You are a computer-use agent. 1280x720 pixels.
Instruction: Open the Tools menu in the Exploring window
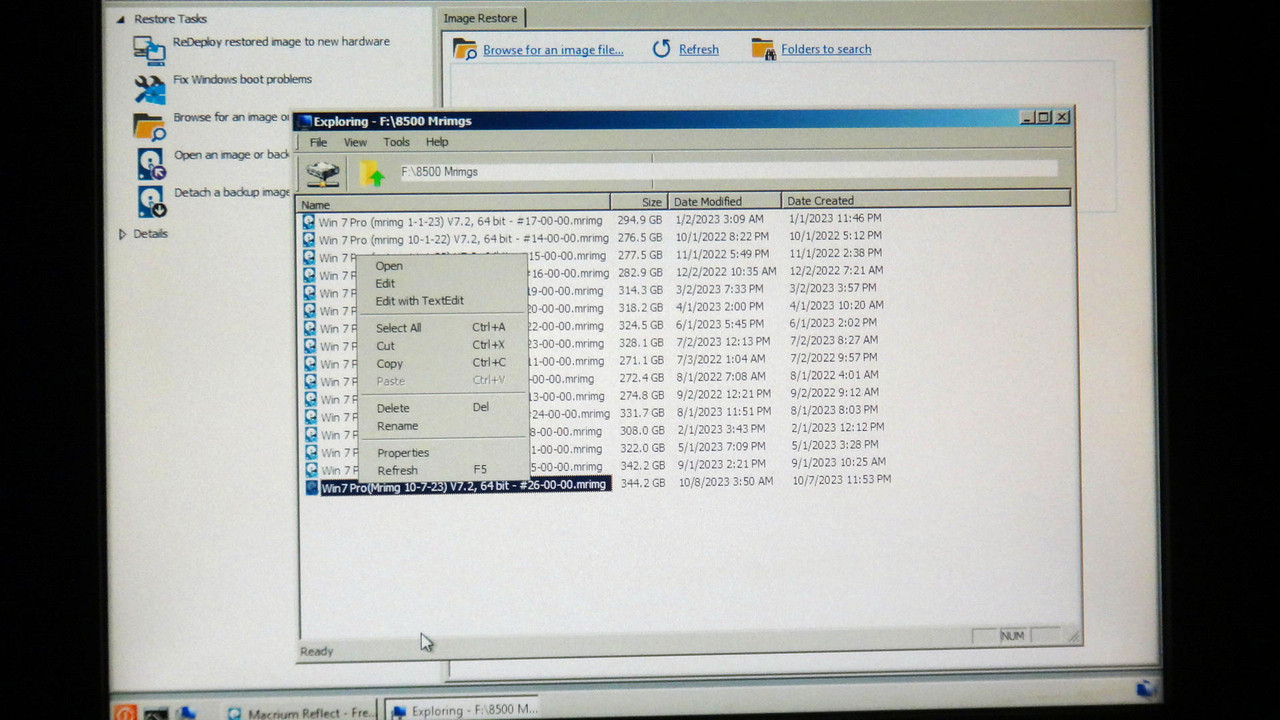tap(396, 142)
